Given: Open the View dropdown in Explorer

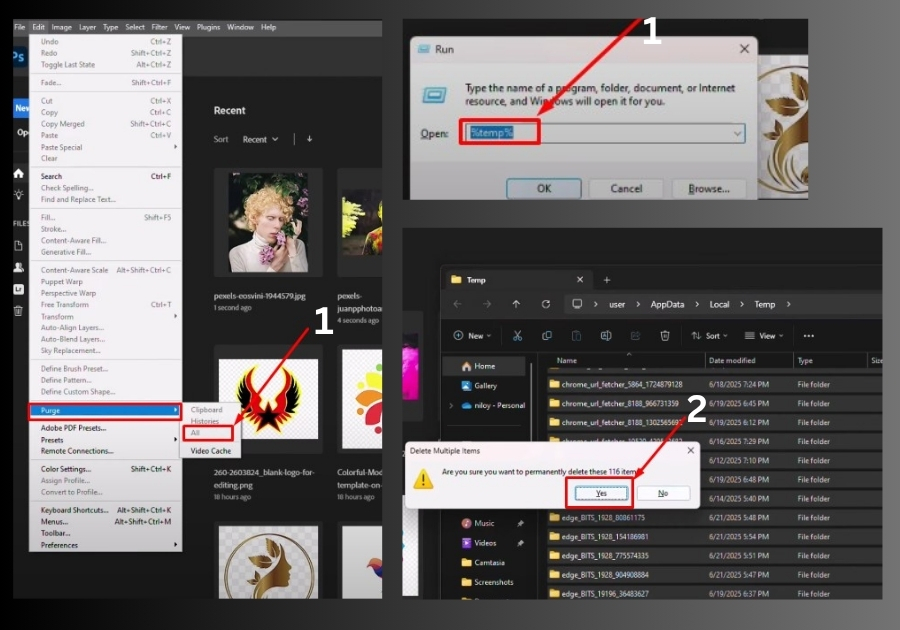Looking at the screenshot, I should coord(764,336).
